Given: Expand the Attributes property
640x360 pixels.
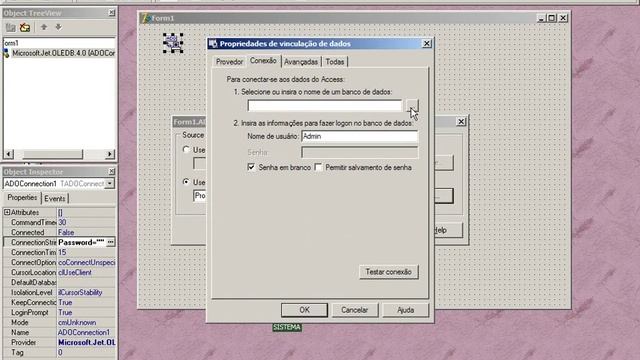Looking at the screenshot, I should click(7, 212).
